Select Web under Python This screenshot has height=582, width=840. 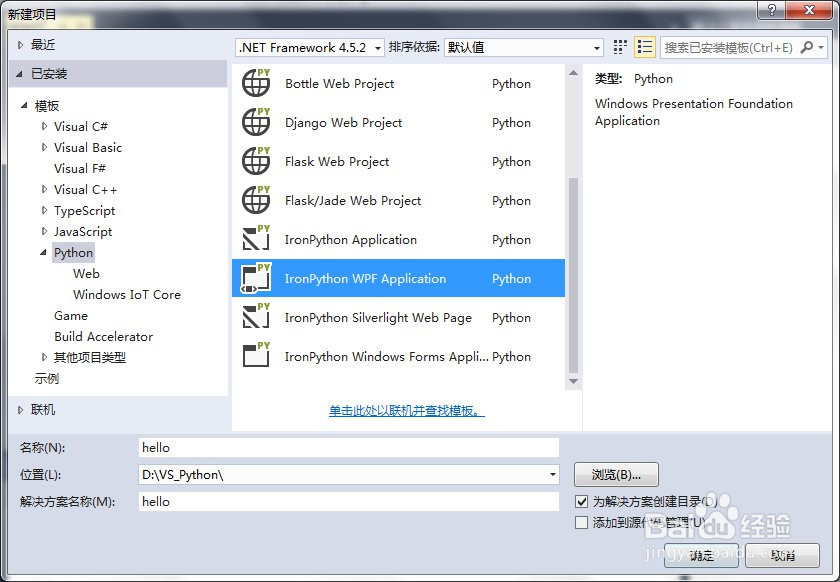(x=86, y=273)
